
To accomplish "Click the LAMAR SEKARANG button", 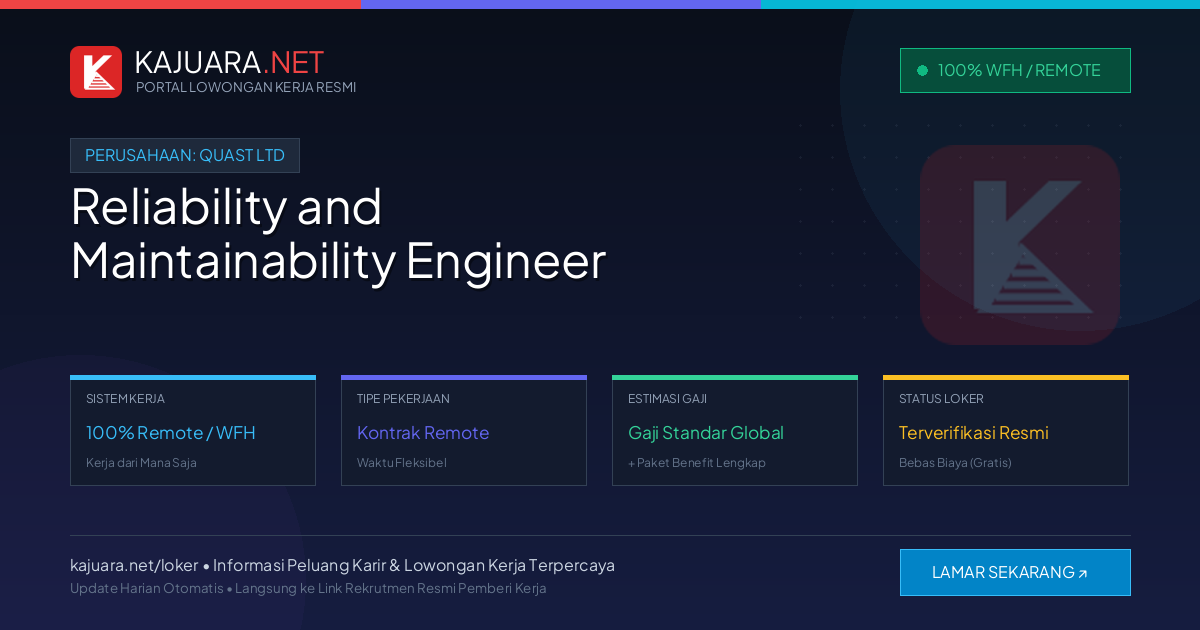I will [1015, 572].
